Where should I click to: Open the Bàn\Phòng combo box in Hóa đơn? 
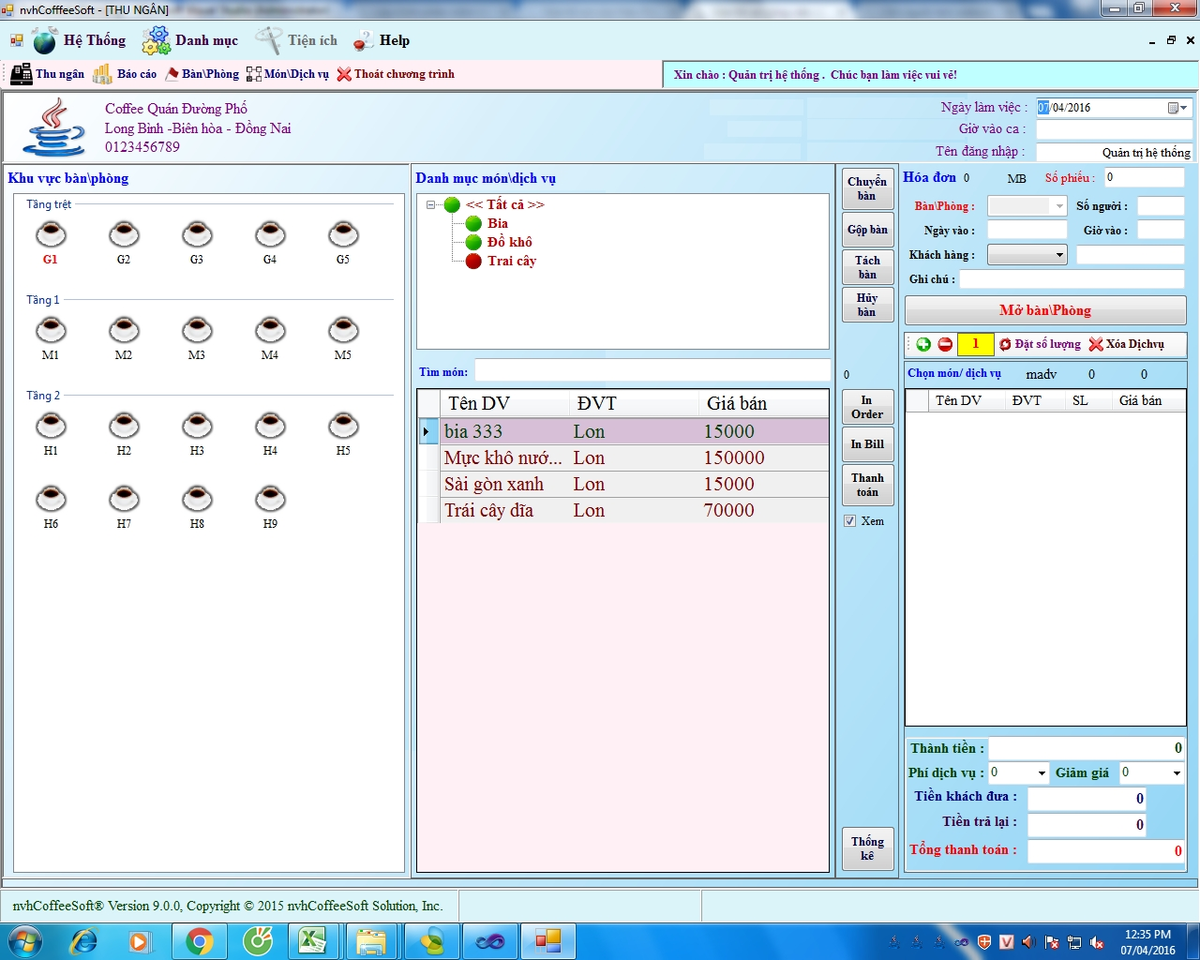point(1027,206)
